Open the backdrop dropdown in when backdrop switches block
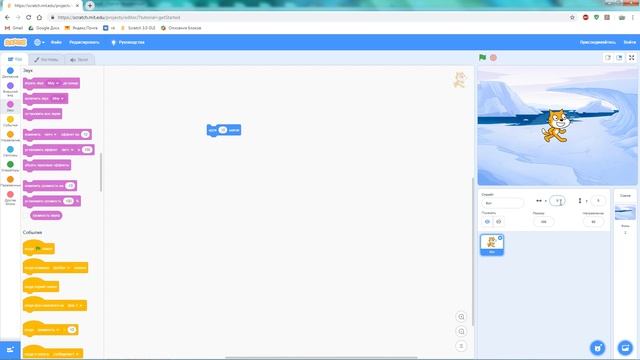Image resolution: width=640 pixels, height=360 pixels. pyautogui.click(x=74, y=305)
